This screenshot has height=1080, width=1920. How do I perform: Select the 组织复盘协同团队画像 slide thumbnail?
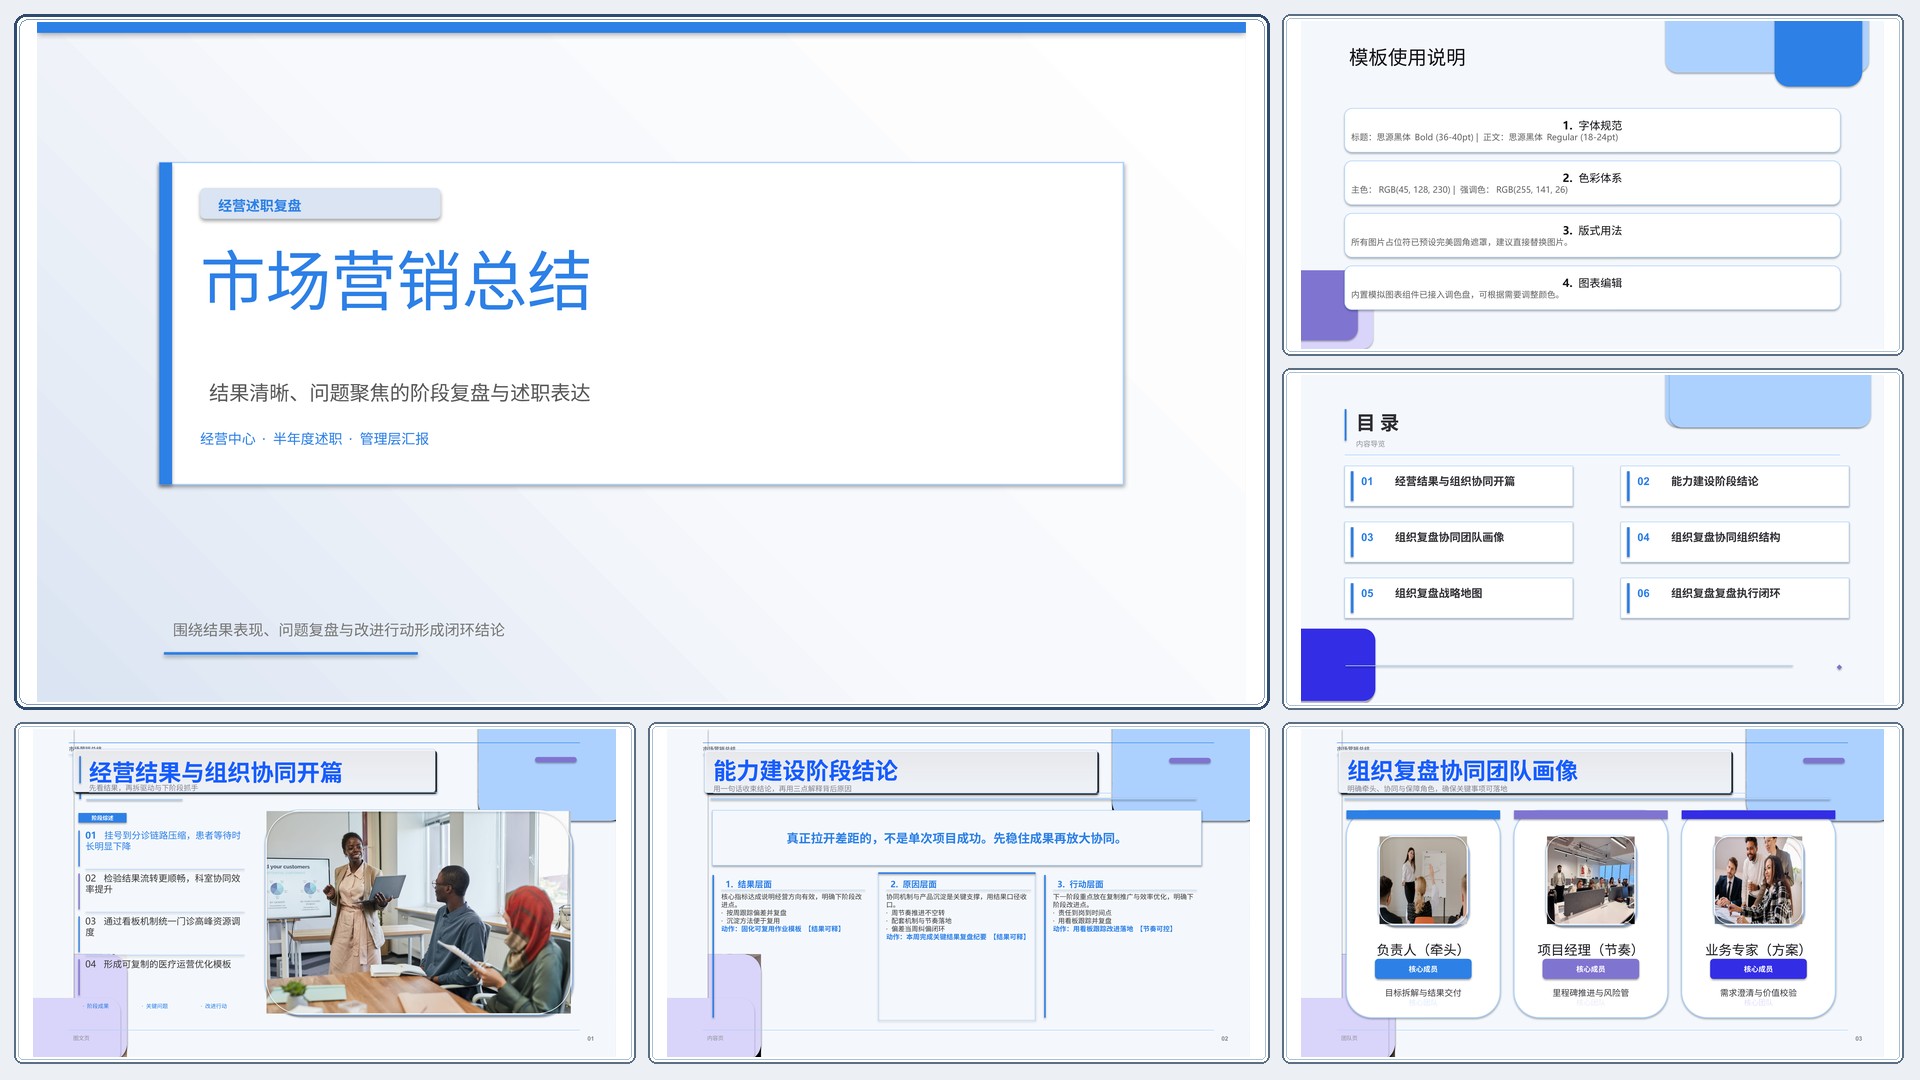point(1592,892)
